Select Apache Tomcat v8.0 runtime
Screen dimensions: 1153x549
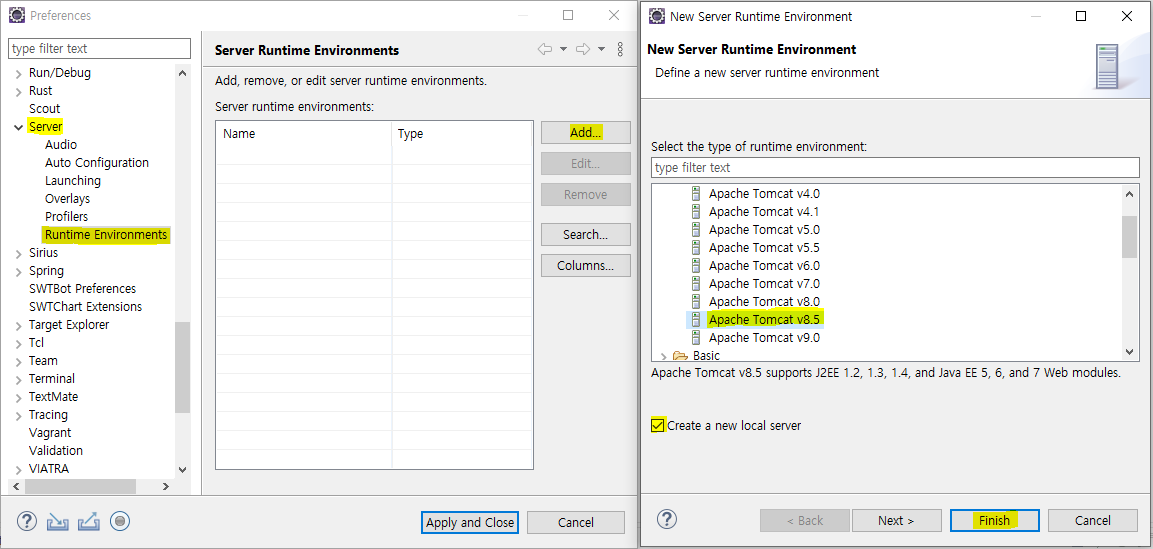(764, 302)
